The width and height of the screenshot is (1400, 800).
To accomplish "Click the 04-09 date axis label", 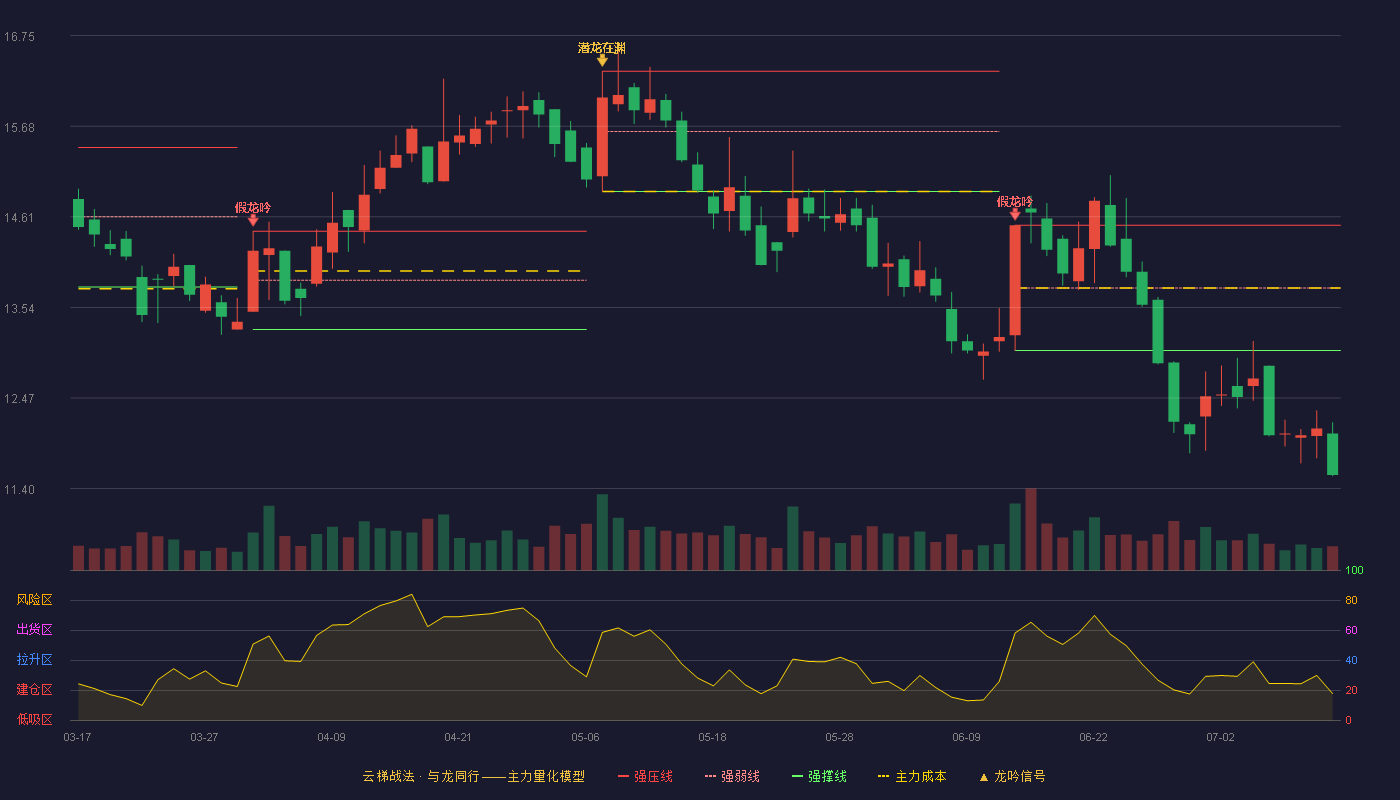I will click(331, 737).
